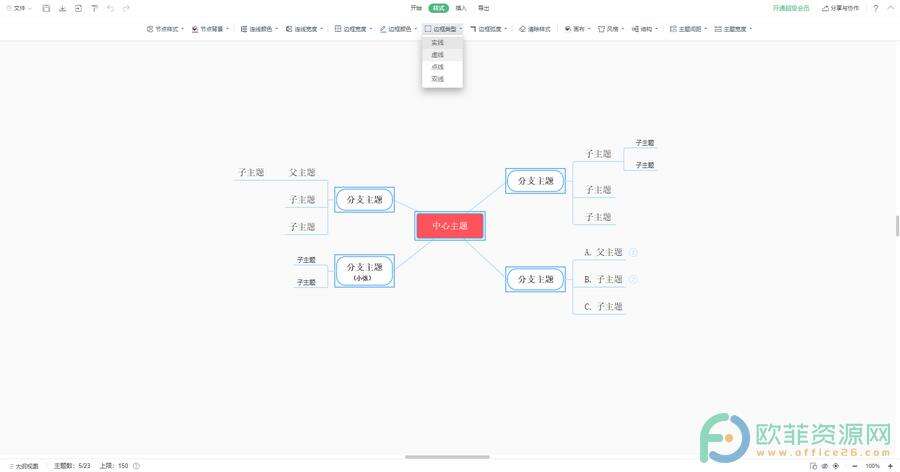Open the 边框弧度 dropdown
This screenshot has height=472, width=900.
488,29
